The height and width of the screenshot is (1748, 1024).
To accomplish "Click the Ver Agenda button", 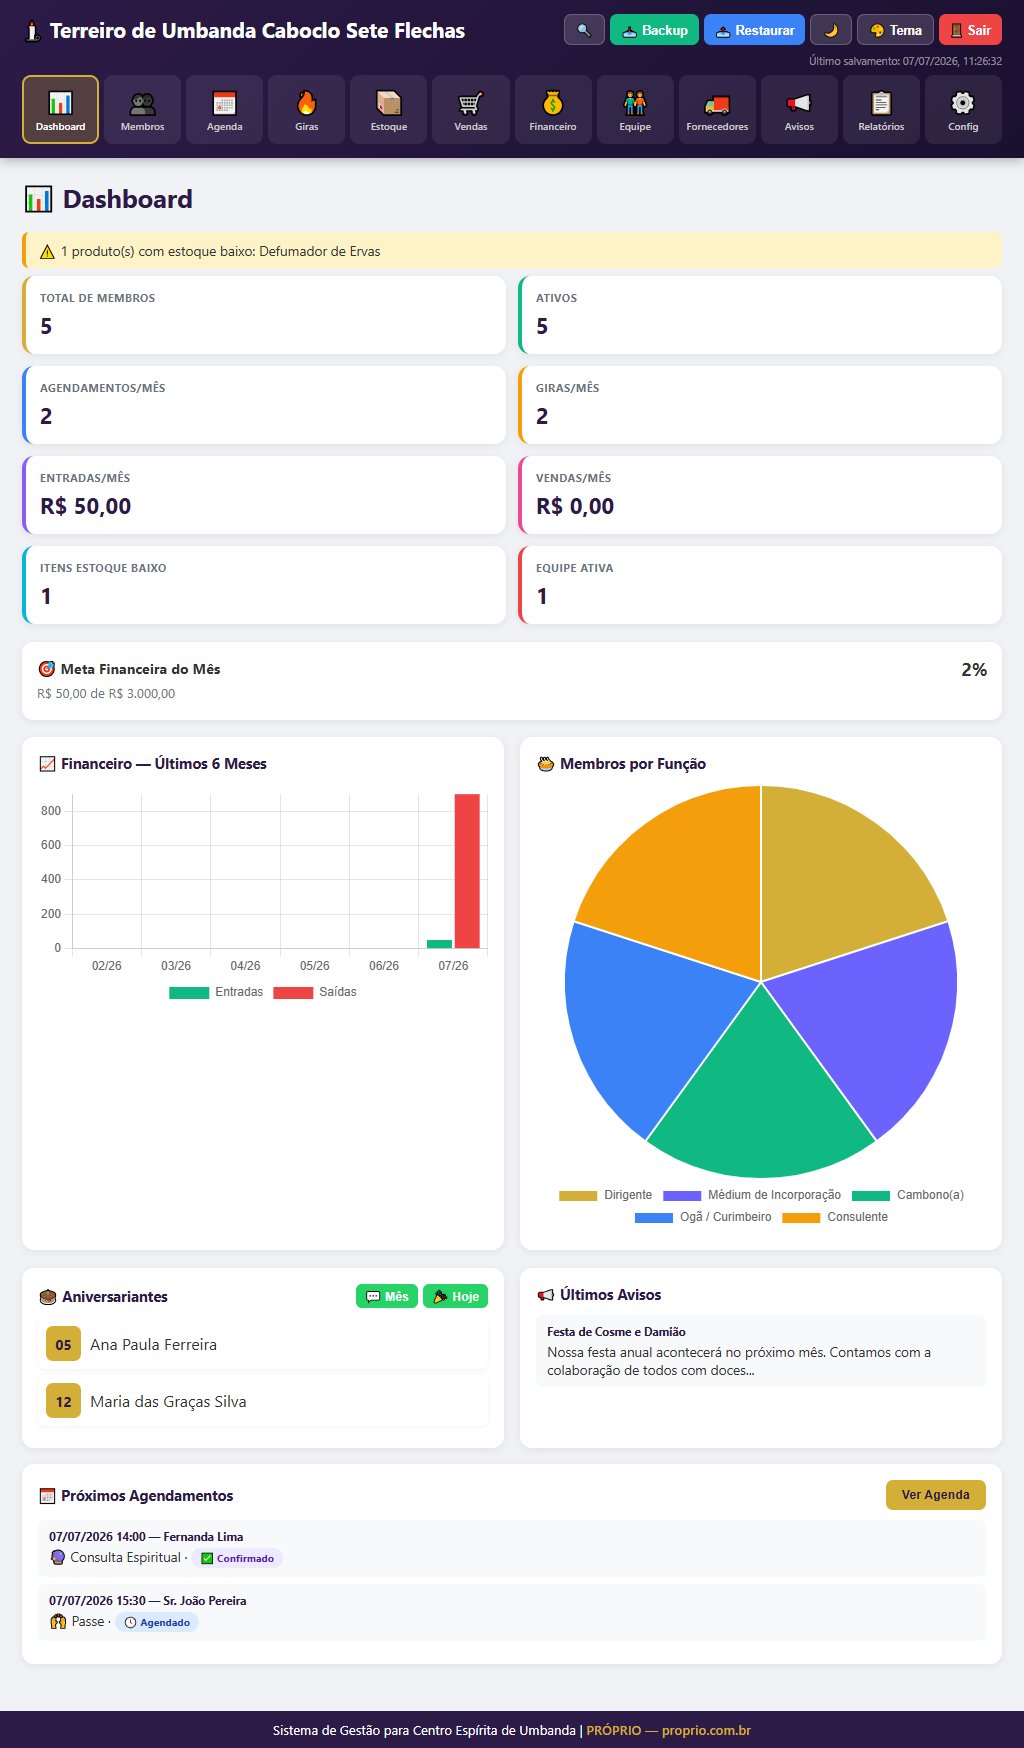I will pos(935,1495).
